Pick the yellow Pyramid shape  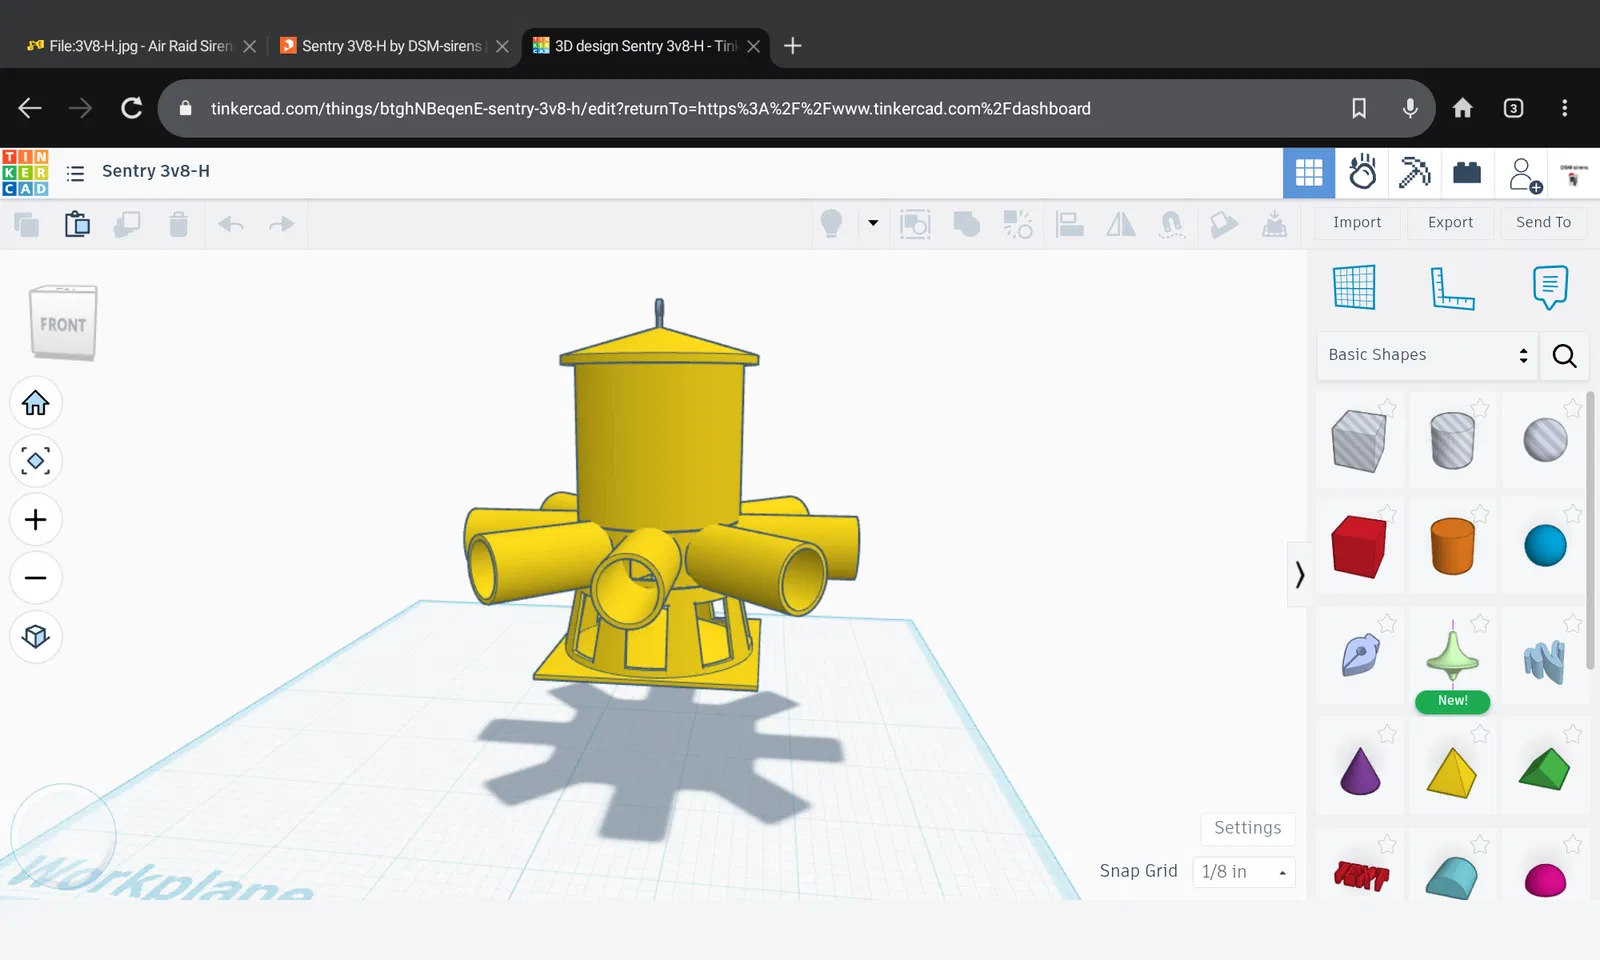point(1452,773)
